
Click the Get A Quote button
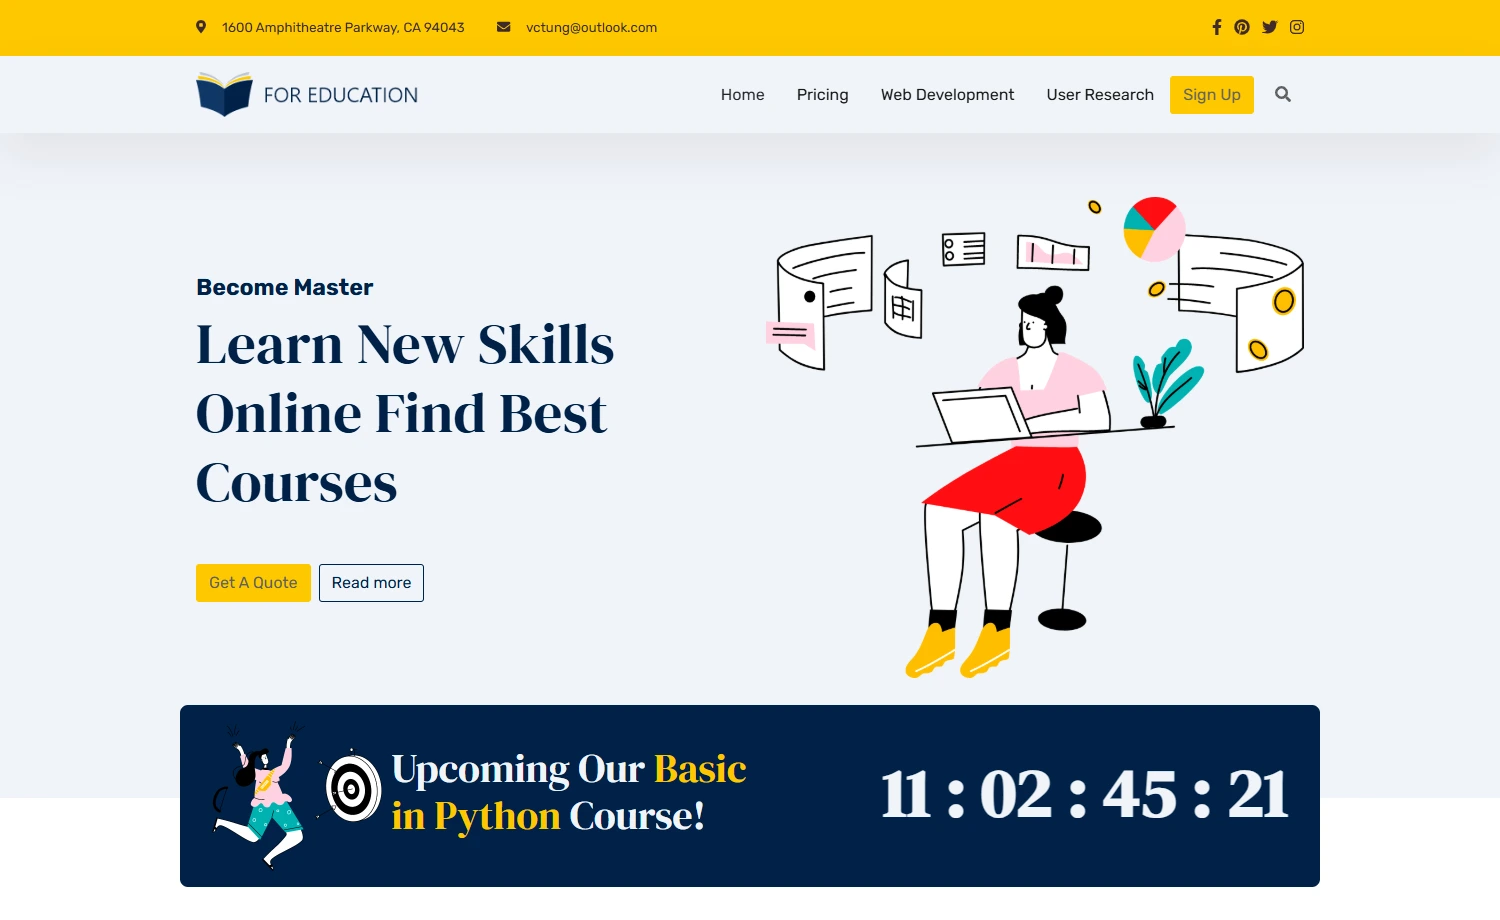point(253,583)
